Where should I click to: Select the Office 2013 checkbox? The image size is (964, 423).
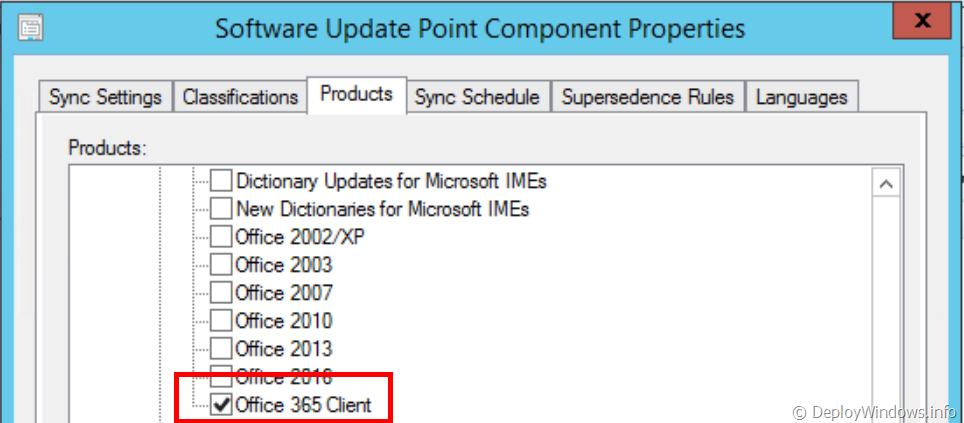click(221, 350)
